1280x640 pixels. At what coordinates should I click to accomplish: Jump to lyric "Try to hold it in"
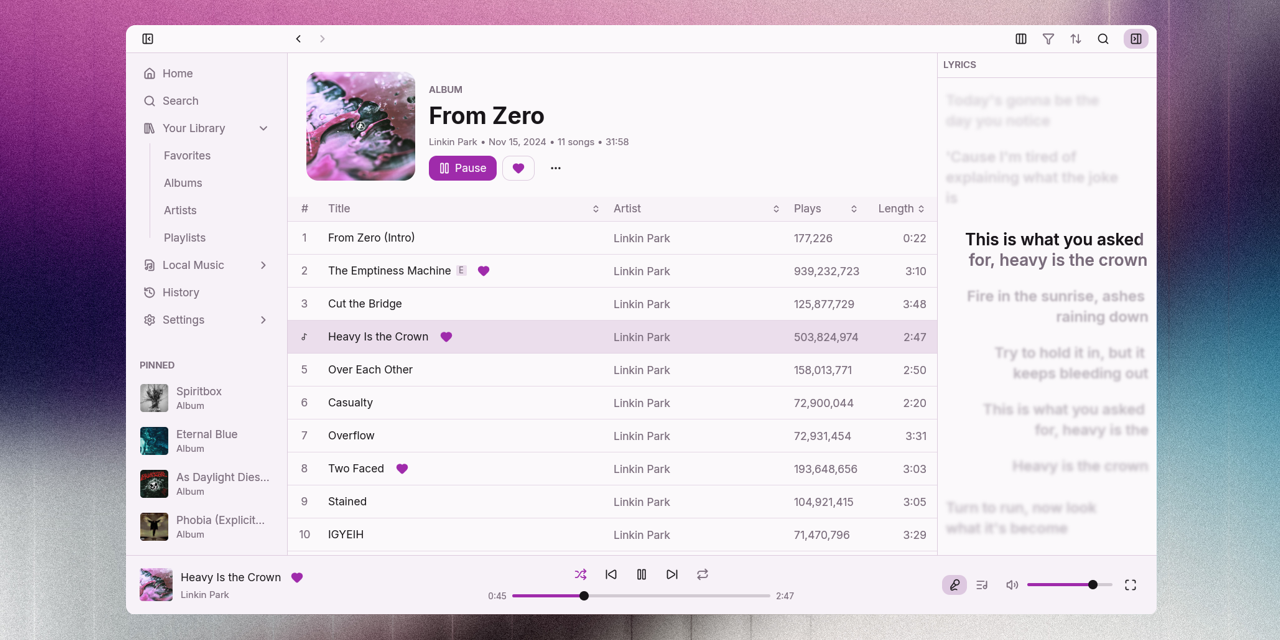[x=1070, y=363]
